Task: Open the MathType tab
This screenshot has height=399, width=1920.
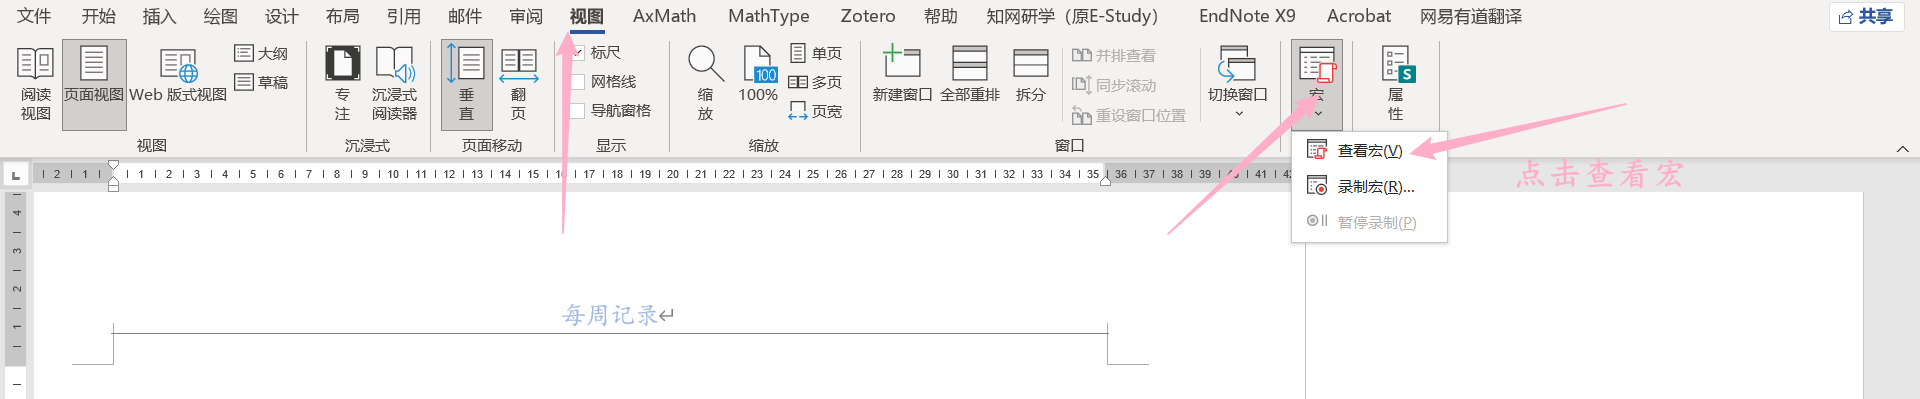Action: point(769,16)
